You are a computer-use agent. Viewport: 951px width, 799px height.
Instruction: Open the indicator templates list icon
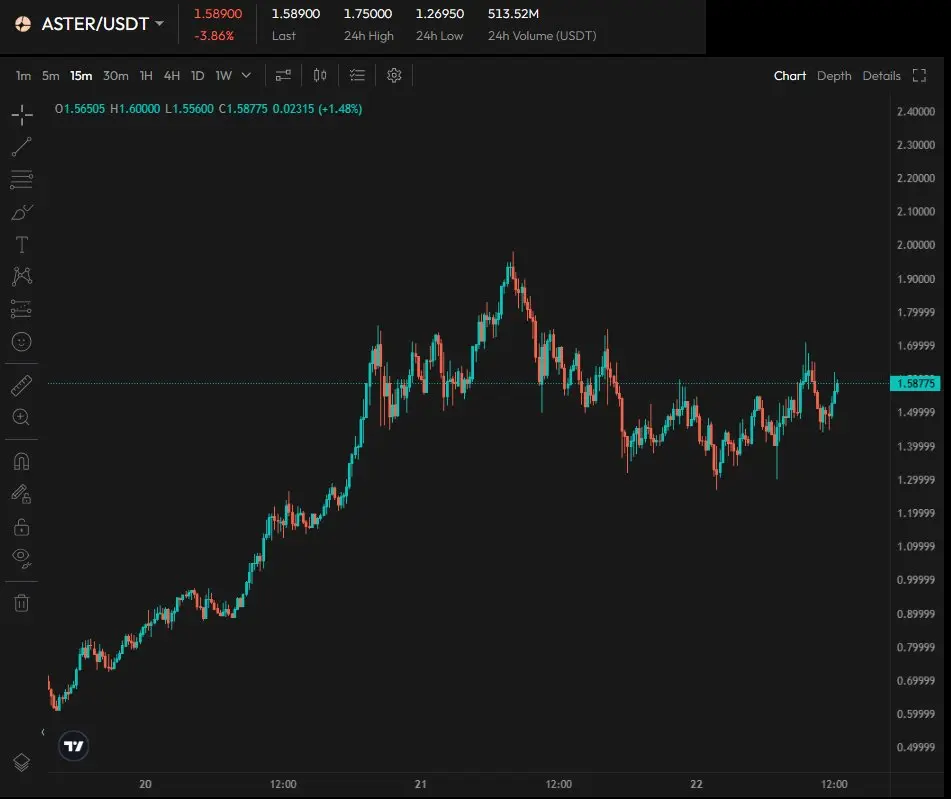pyautogui.click(x=357, y=75)
